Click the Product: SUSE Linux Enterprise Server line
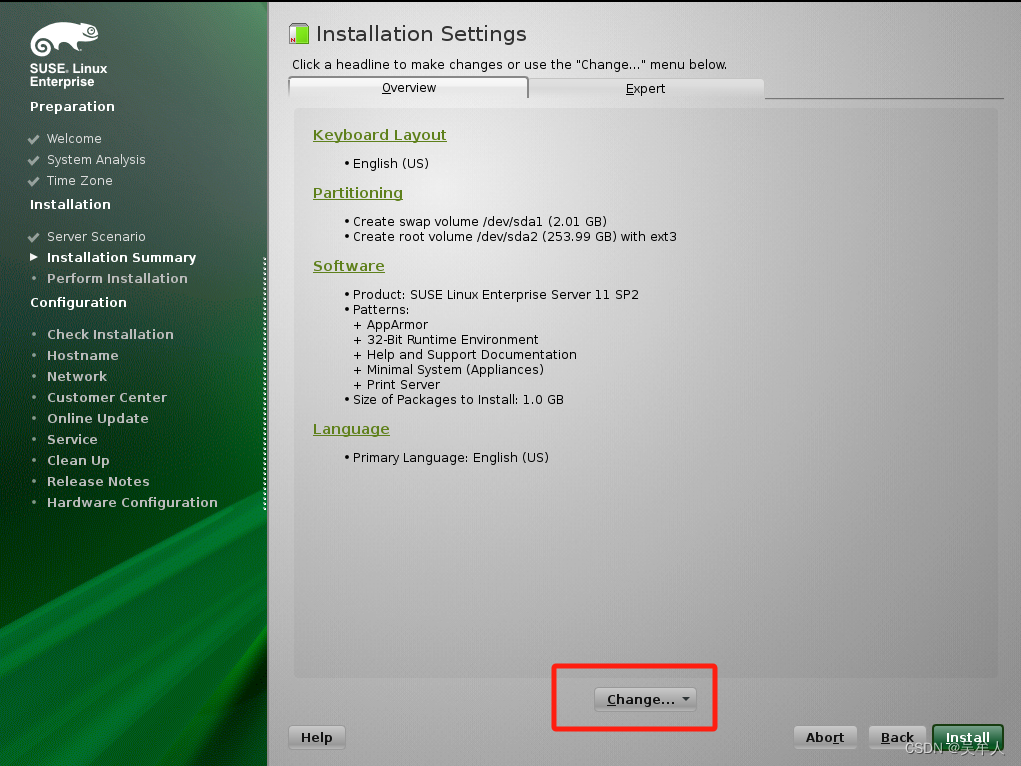This screenshot has width=1021, height=766. click(496, 294)
